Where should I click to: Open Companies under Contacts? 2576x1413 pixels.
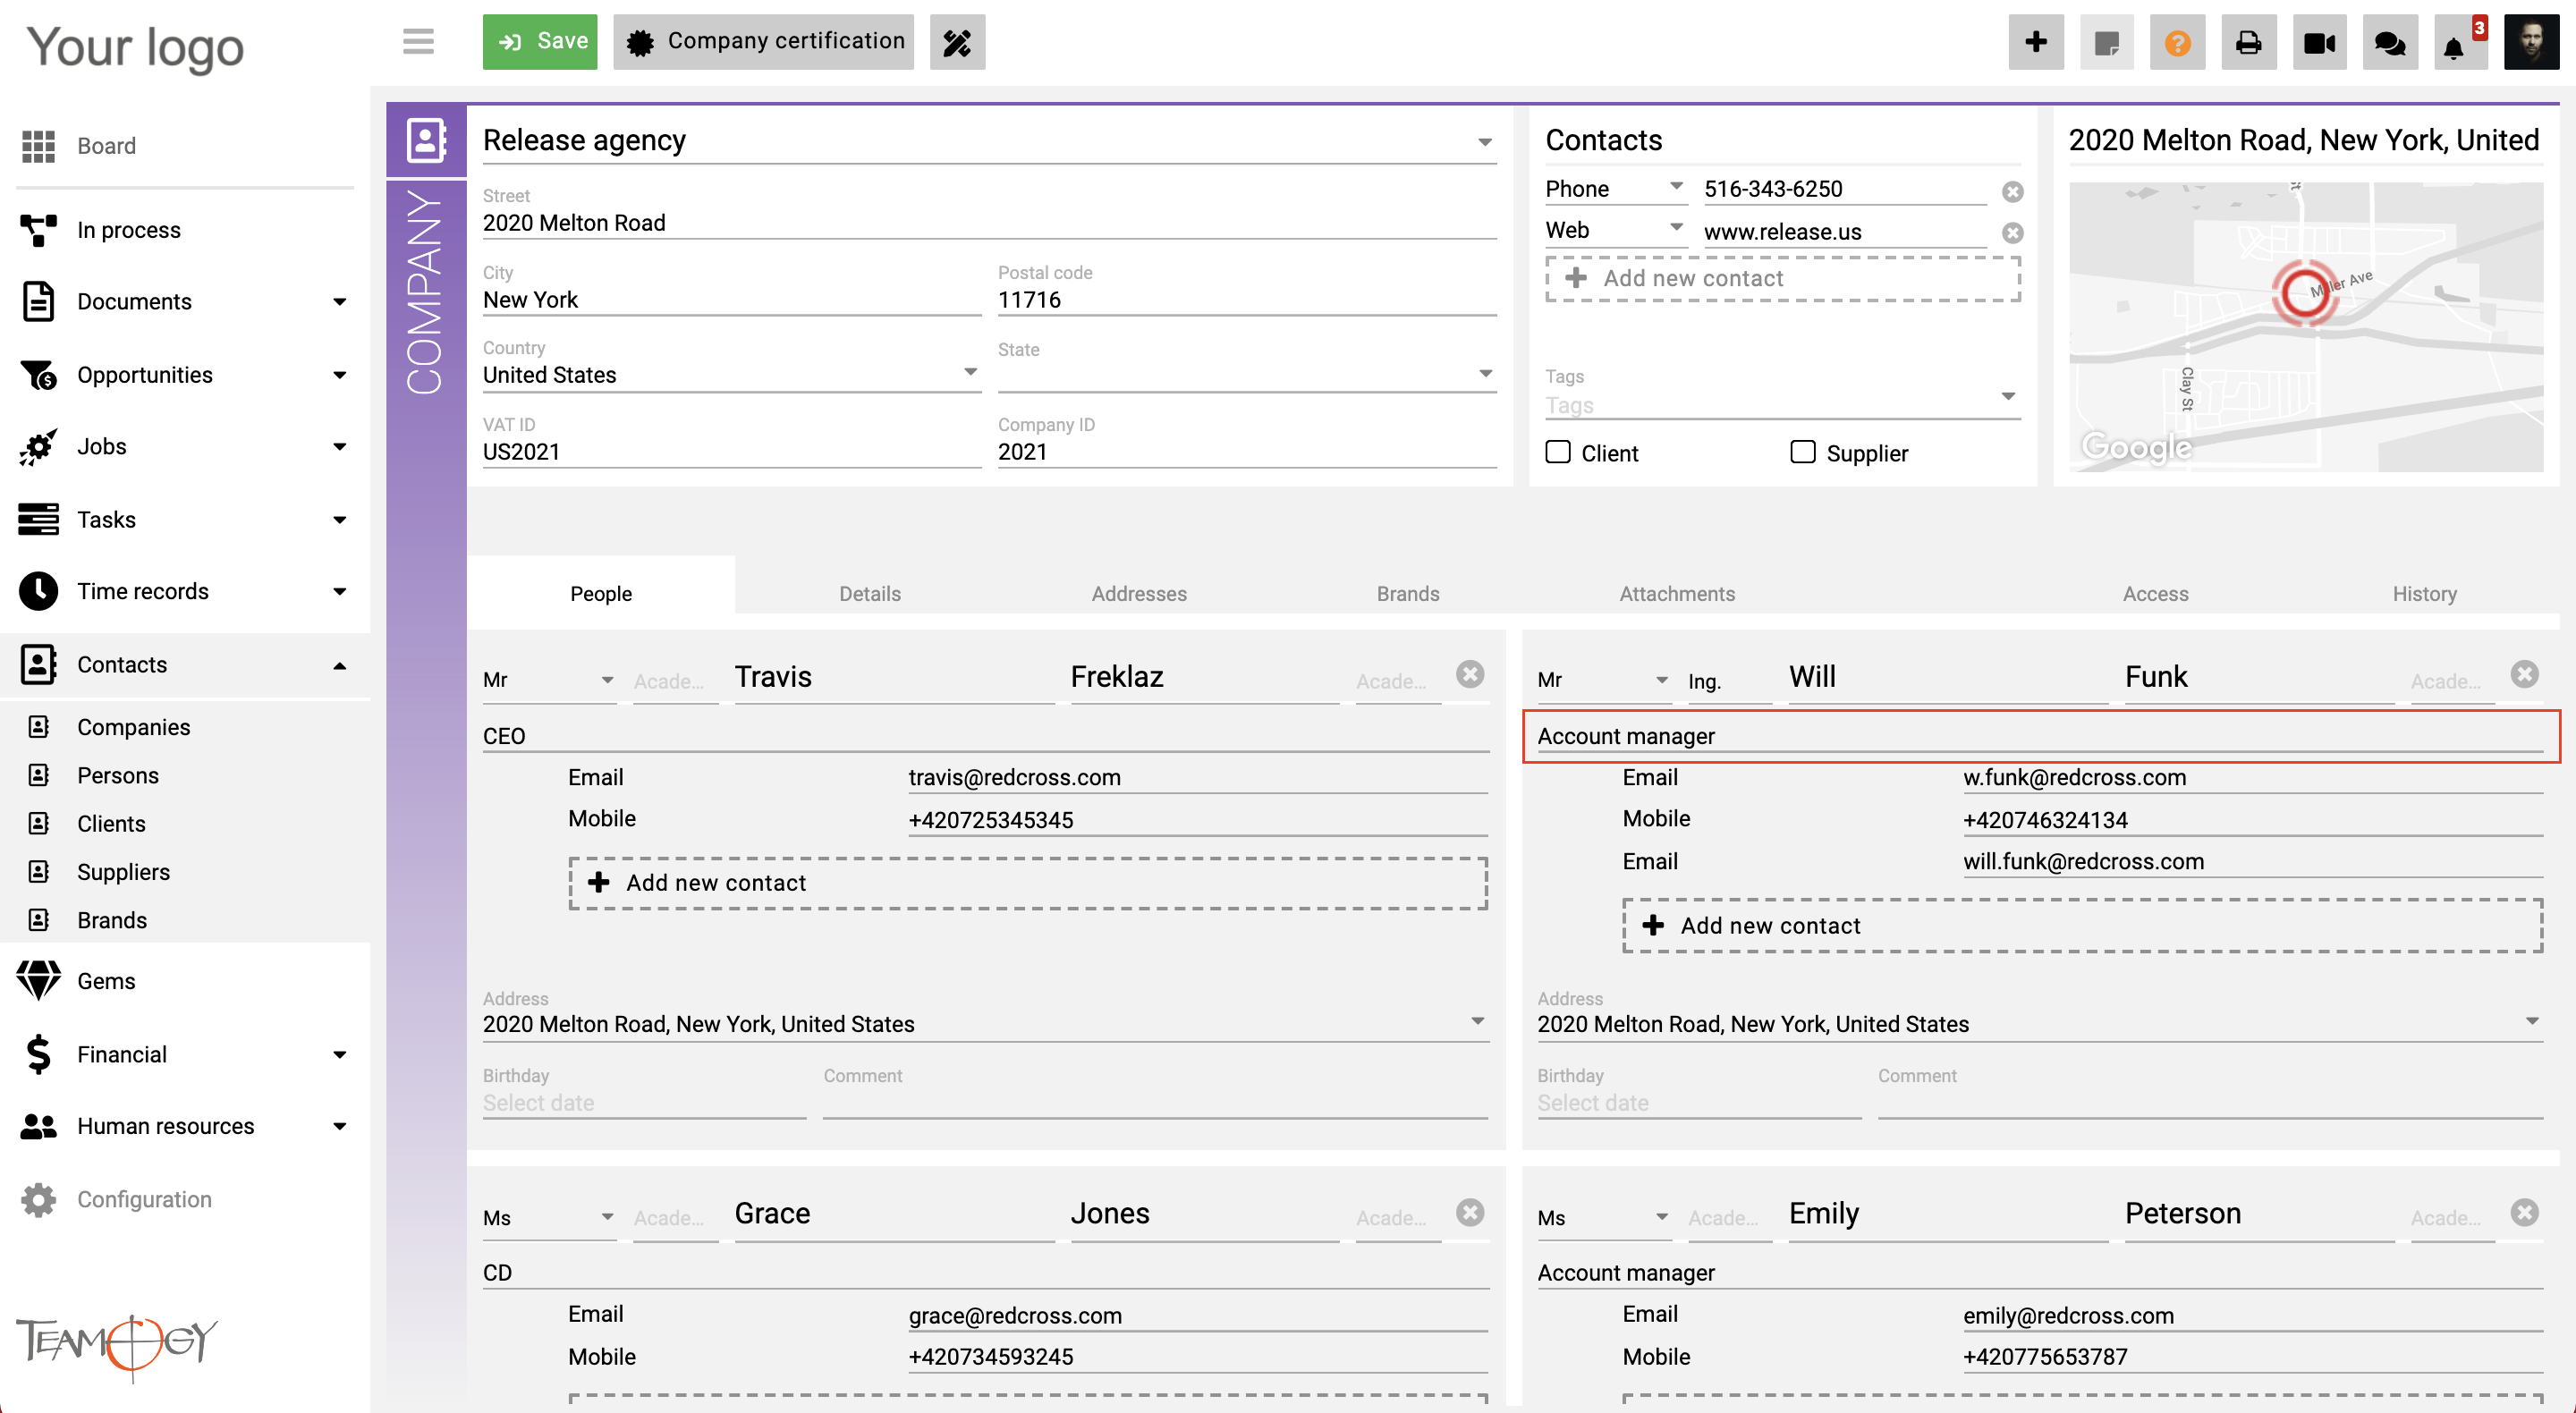pyautogui.click(x=134, y=727)
